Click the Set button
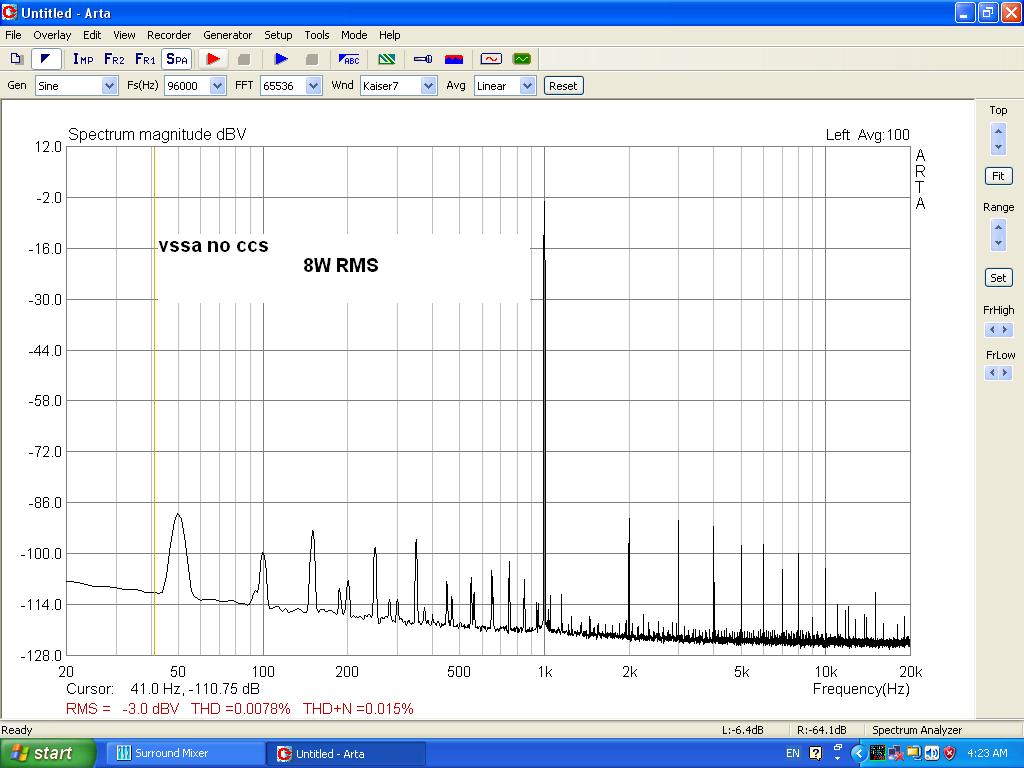Screen dimensions: 1024x768 [x=998, y=278]
